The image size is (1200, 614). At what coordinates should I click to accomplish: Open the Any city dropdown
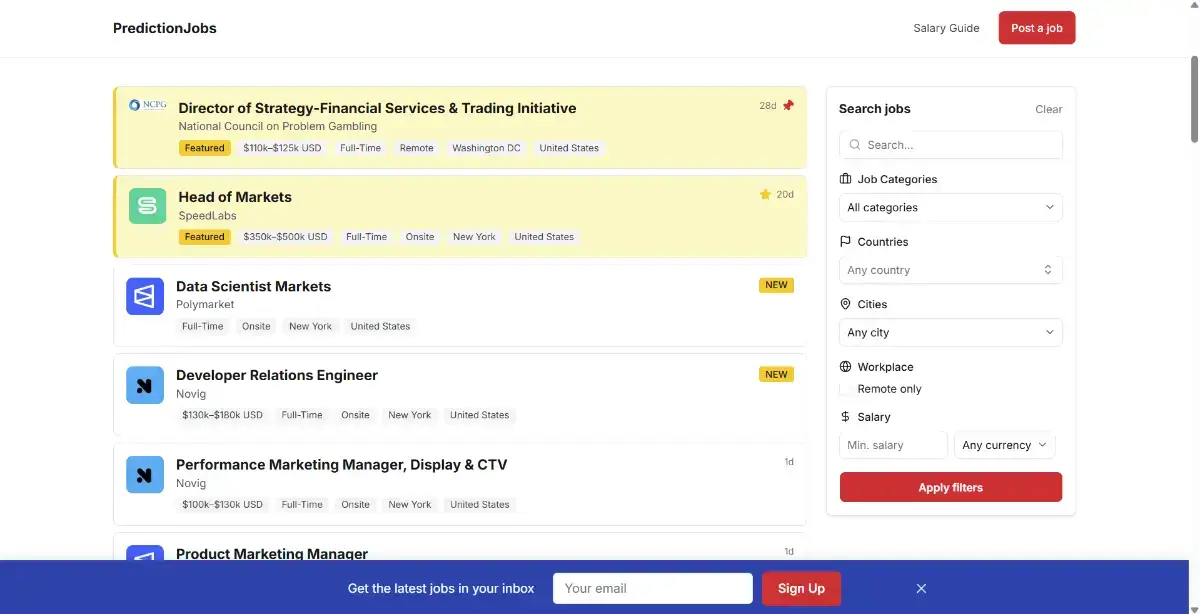(x=951, y=332)
